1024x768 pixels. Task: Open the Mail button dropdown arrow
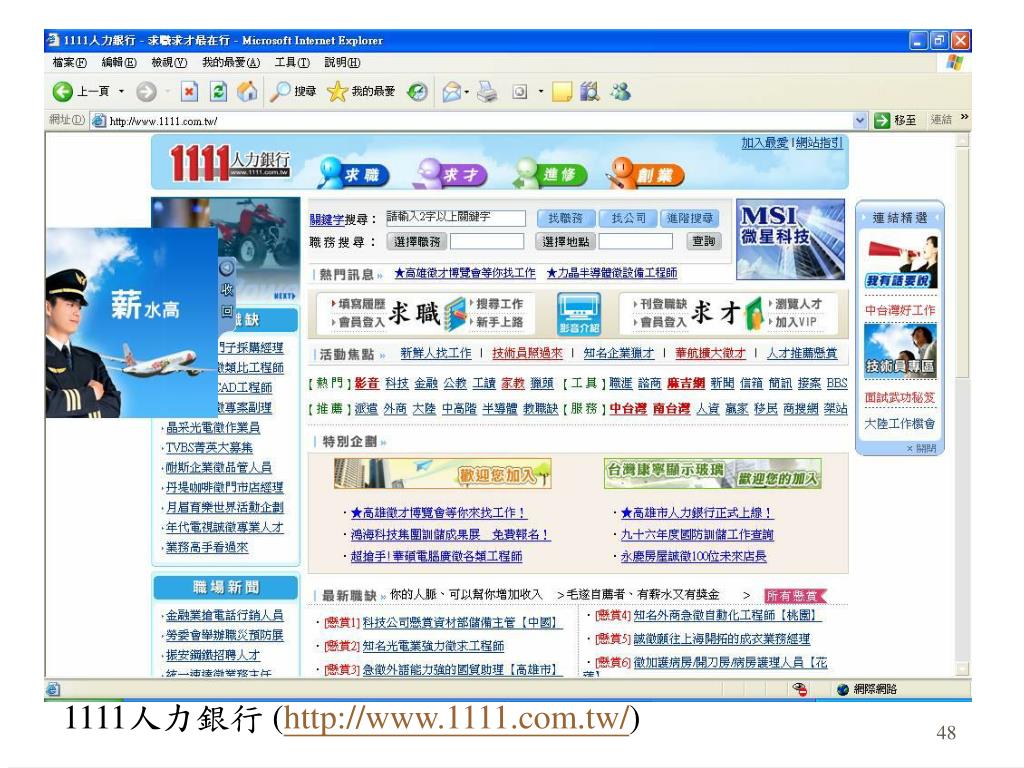point(467,92)
